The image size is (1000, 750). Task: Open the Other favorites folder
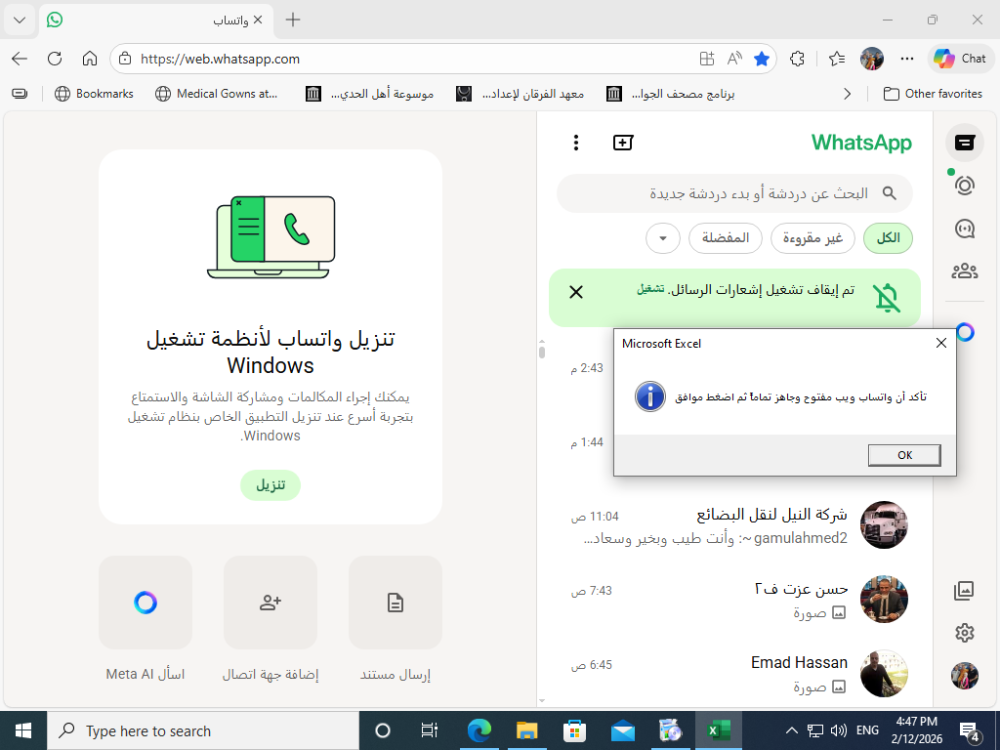click(932, 94)
